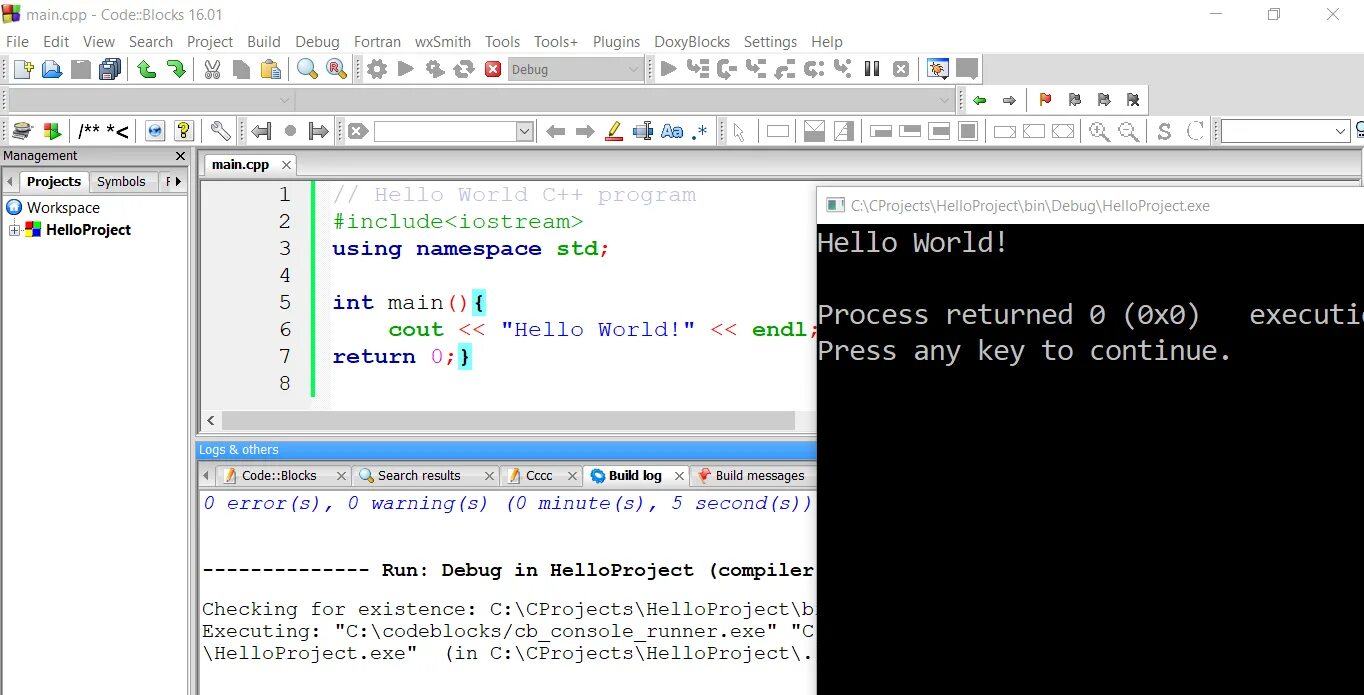This screenshot has height=695, width=1364.
Task: Toggle Match case Aa search option
Action: [672, 131]
